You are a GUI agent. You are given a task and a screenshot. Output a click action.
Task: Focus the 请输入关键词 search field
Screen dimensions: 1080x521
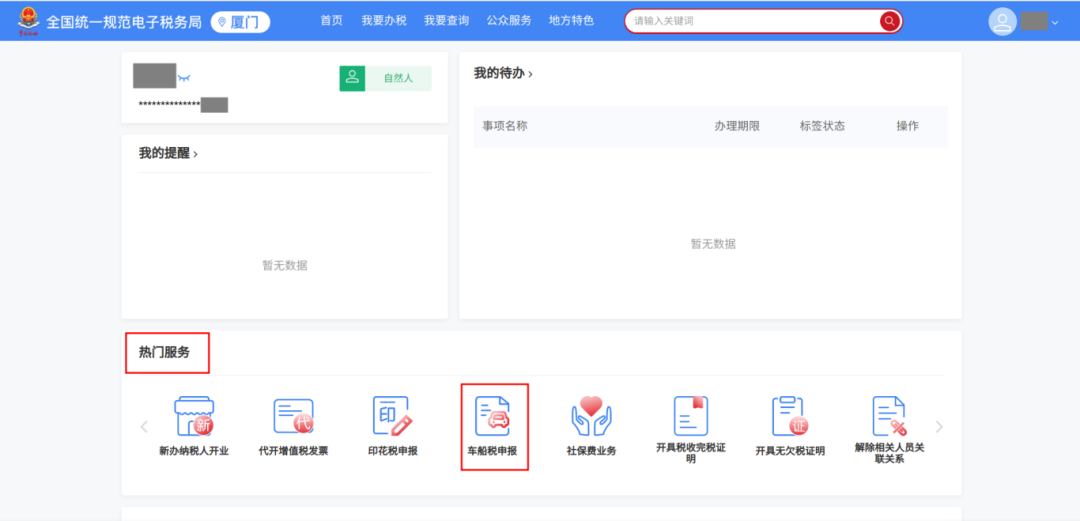coord(754,21)
